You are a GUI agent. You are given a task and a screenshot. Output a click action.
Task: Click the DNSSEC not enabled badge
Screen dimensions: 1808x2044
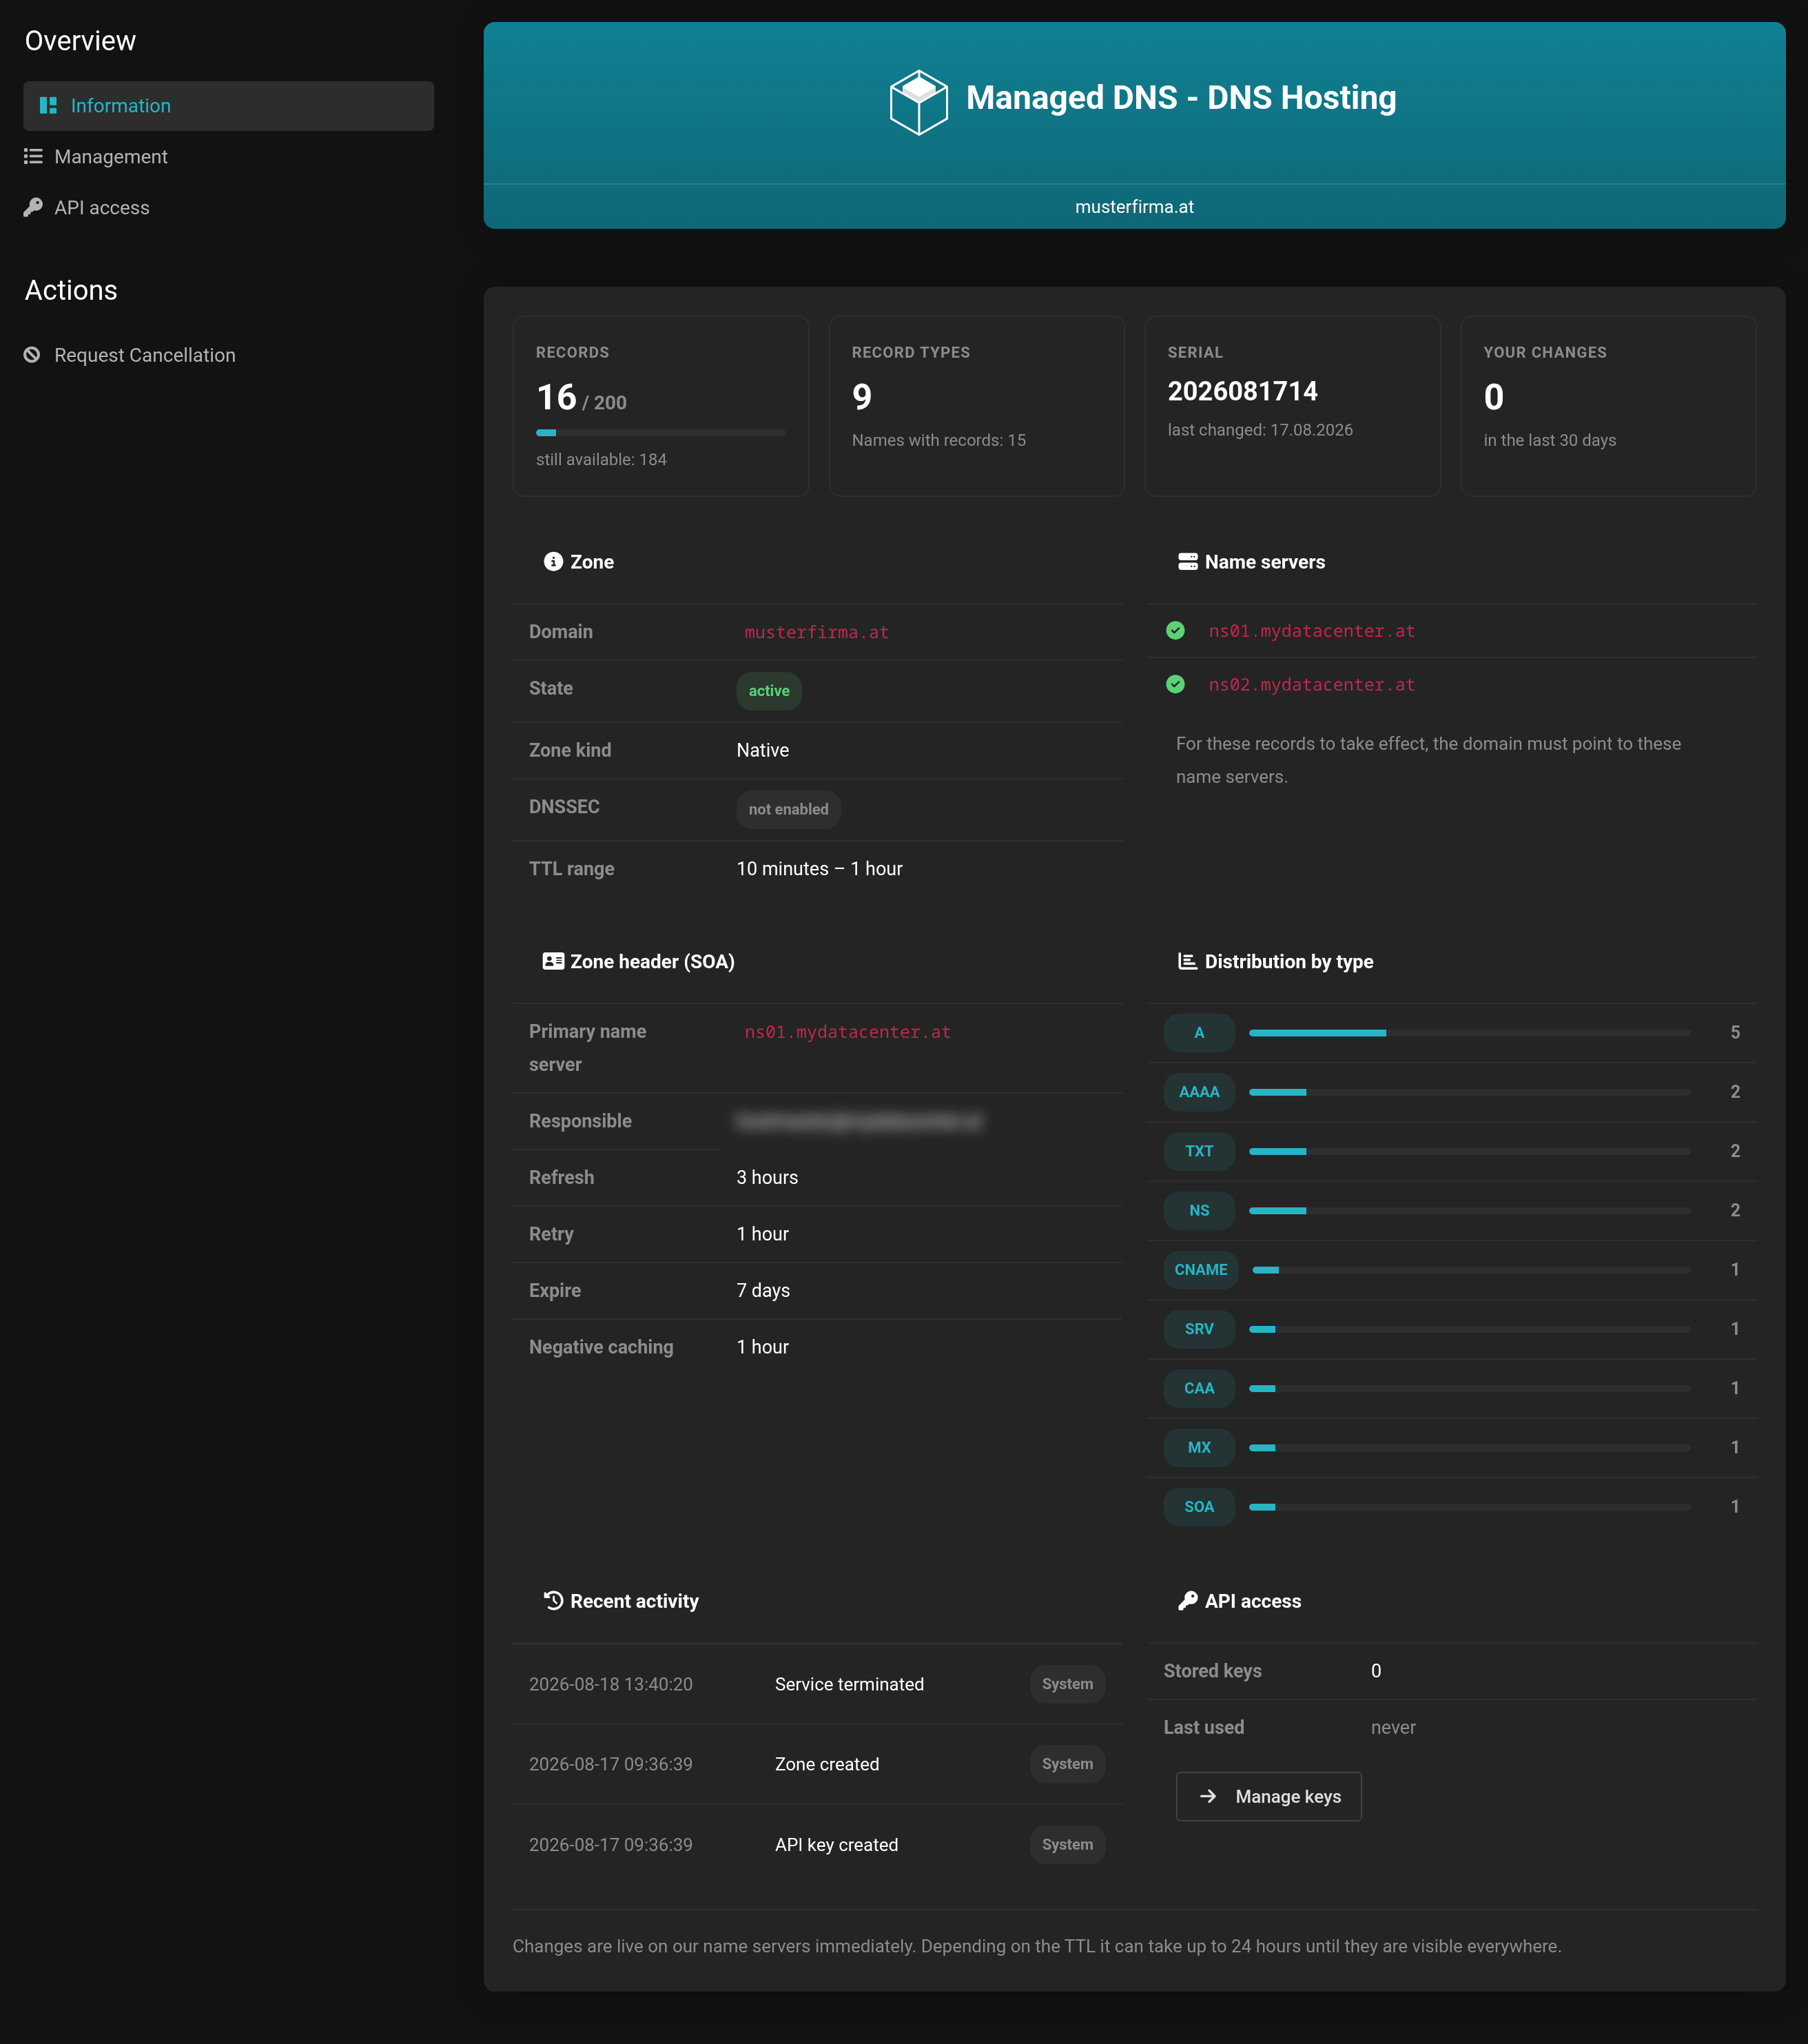click(789, 810)
